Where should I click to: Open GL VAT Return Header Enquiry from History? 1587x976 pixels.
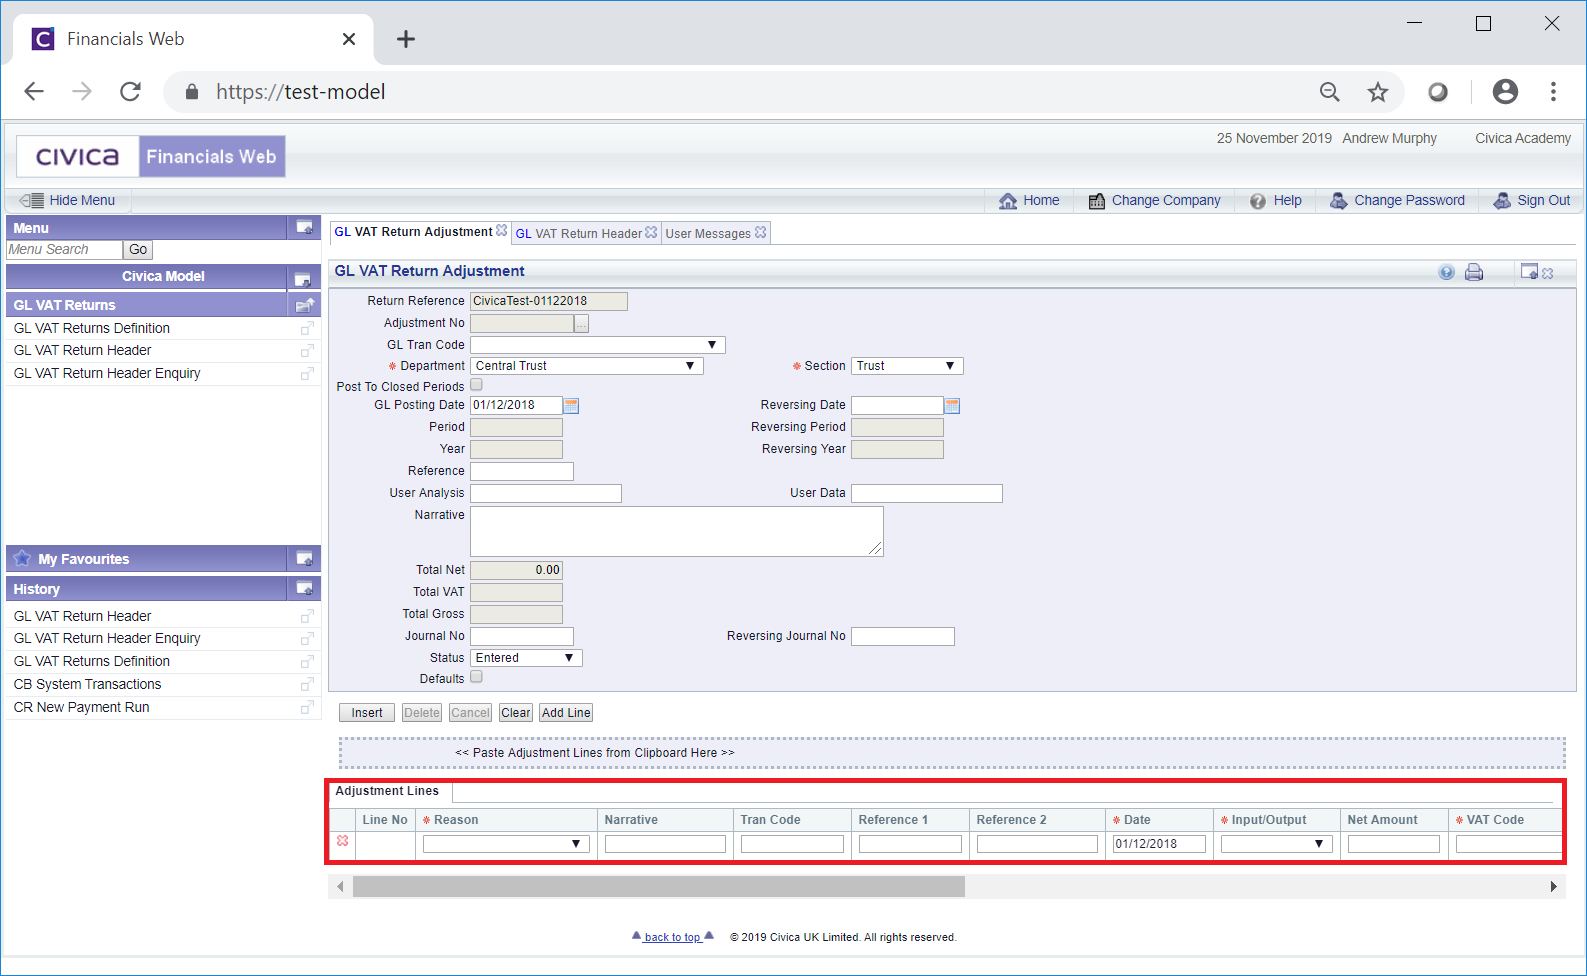click(x=107, y=638)
